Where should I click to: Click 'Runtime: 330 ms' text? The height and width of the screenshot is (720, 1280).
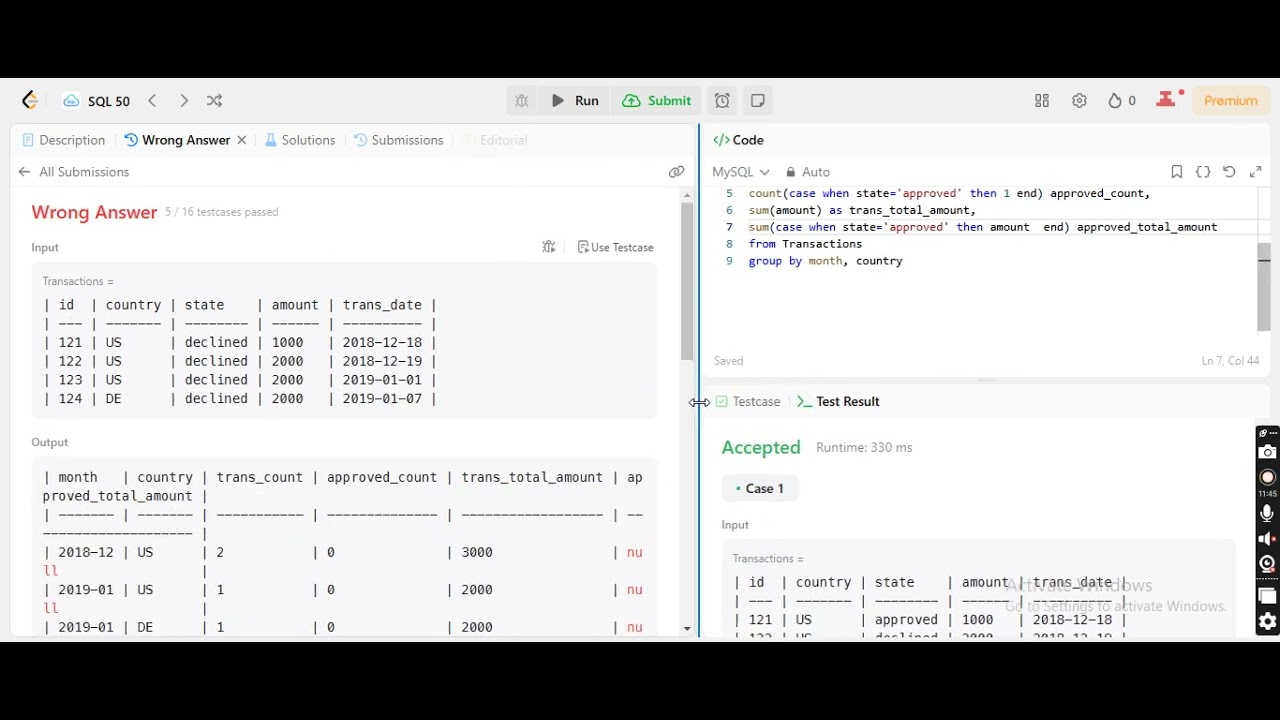click(864, 447)
